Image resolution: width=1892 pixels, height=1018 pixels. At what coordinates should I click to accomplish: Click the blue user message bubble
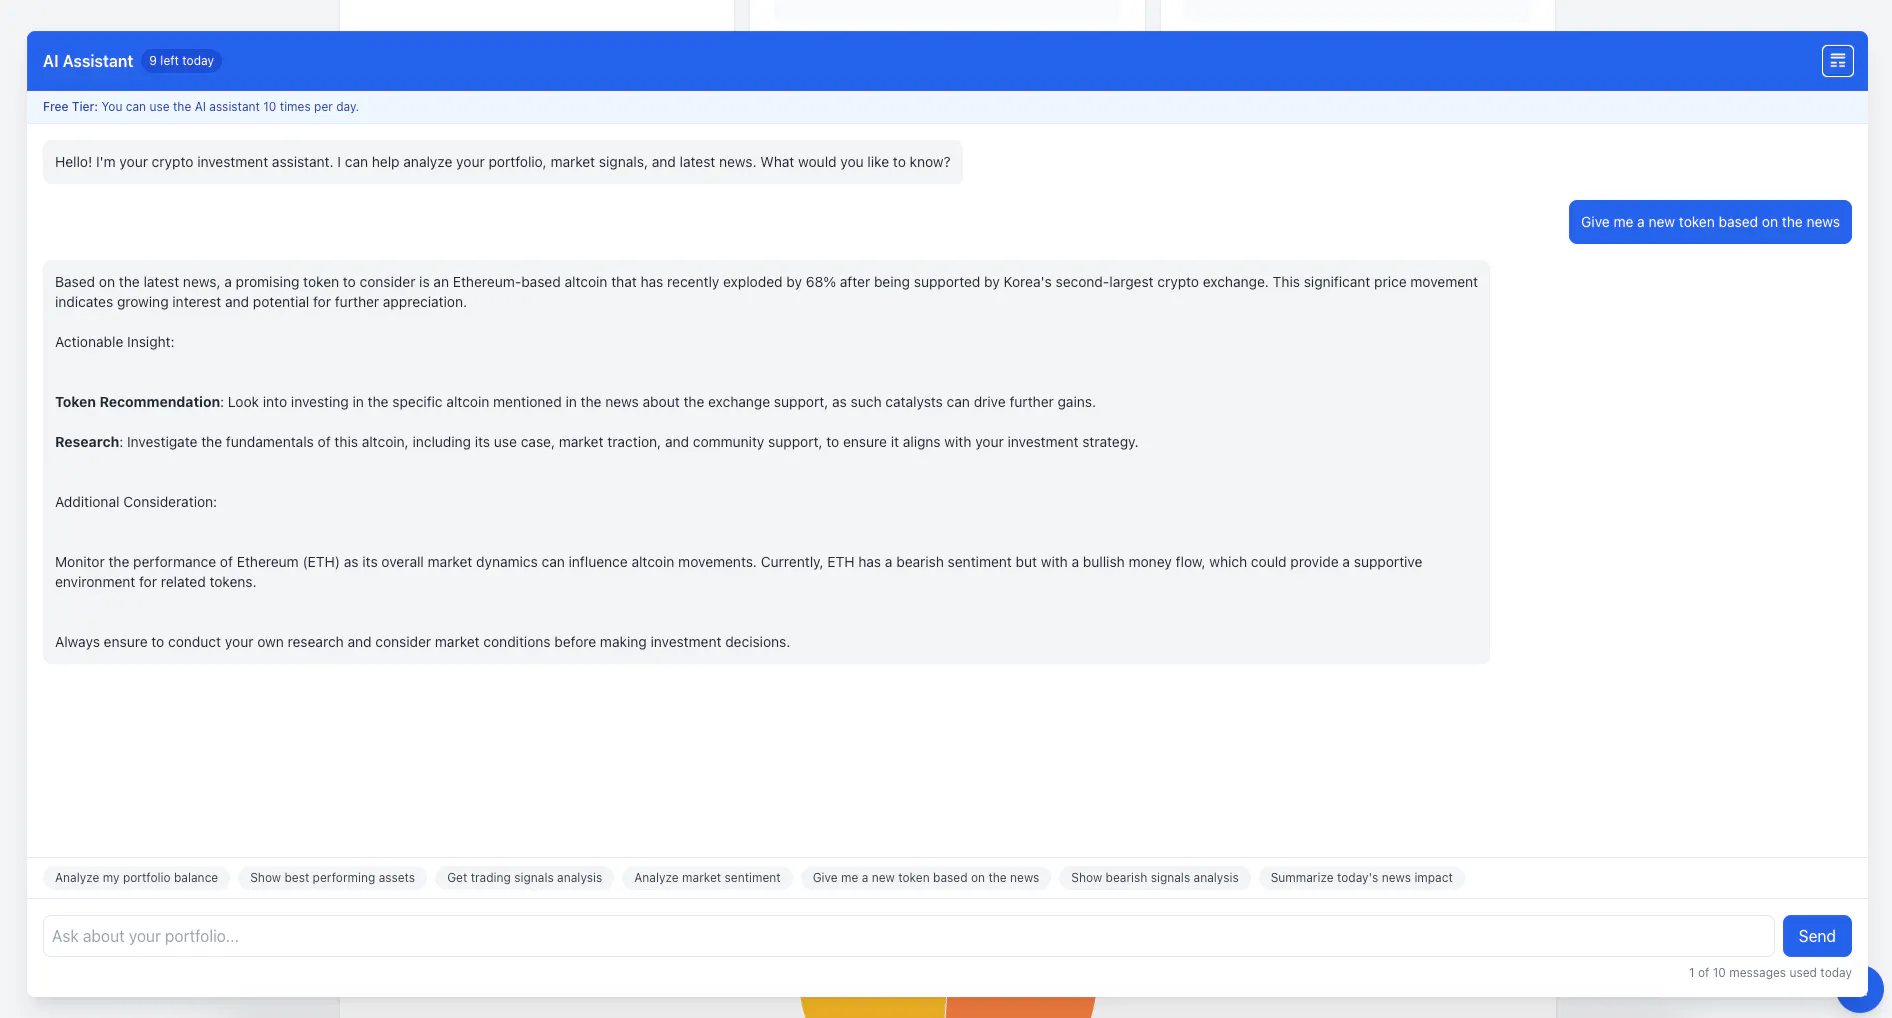1710,222
